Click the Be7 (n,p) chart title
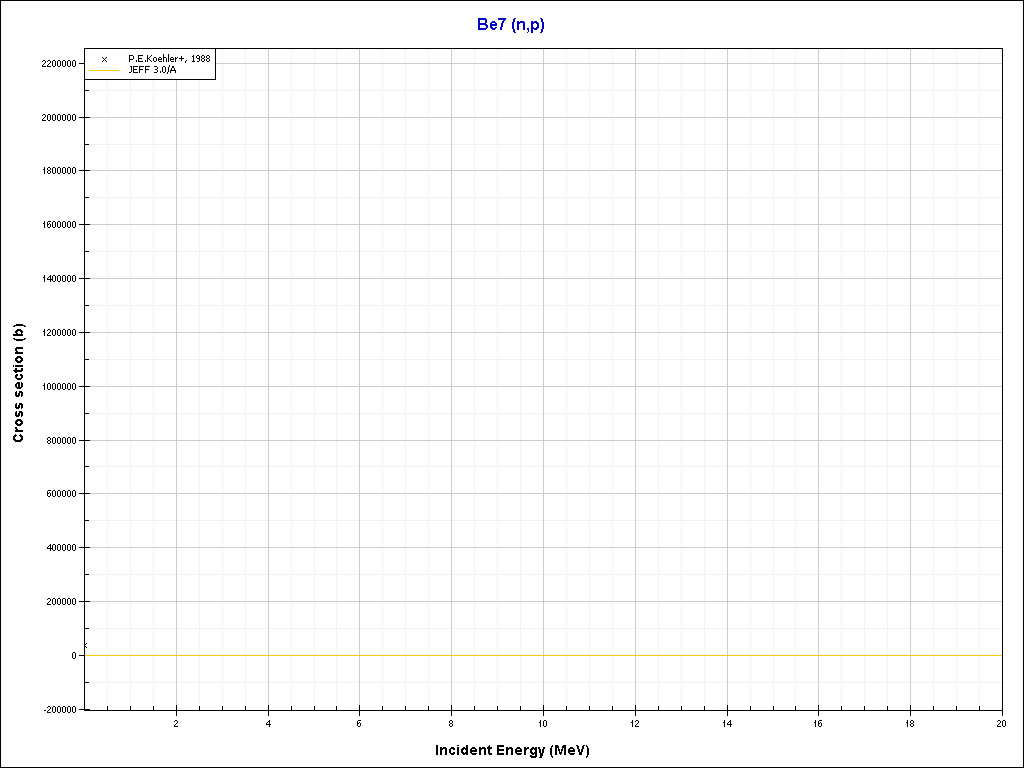The image size is (1024, 768). tap(511, 25)
